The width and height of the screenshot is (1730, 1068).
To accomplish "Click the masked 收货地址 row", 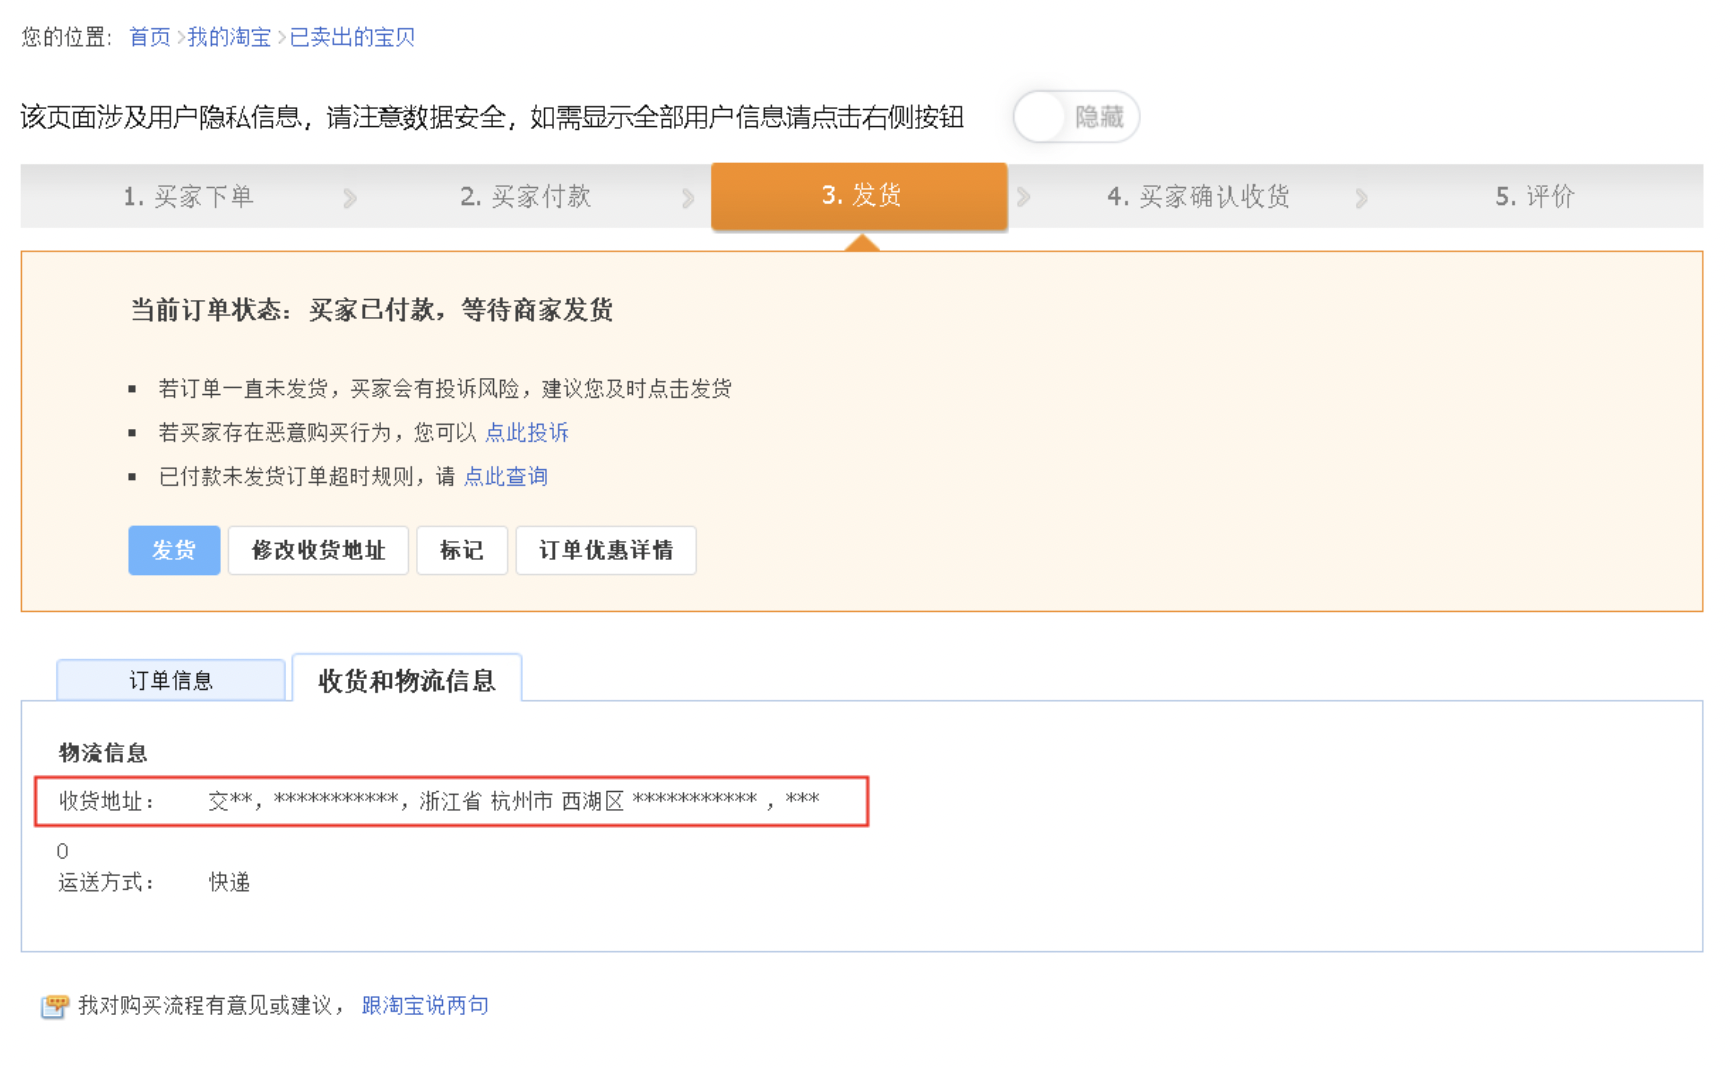I will (x=451, y=801).
